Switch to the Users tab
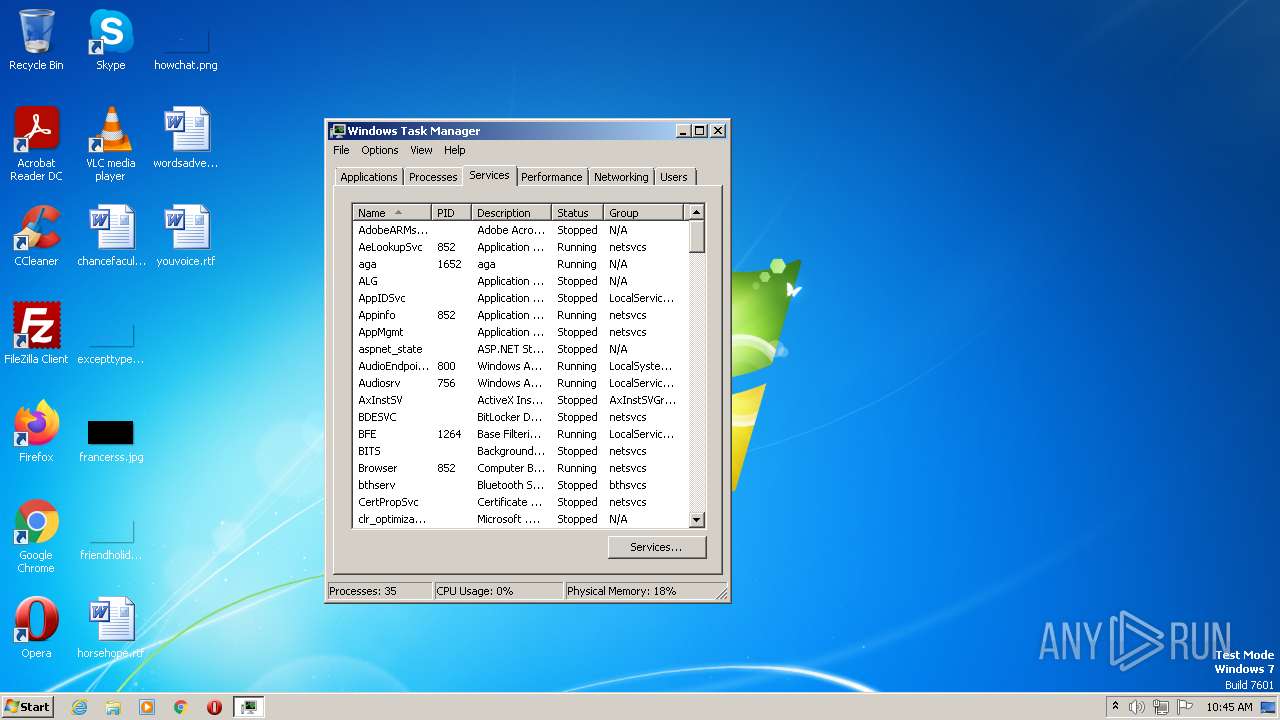 (x=674, y=177)
